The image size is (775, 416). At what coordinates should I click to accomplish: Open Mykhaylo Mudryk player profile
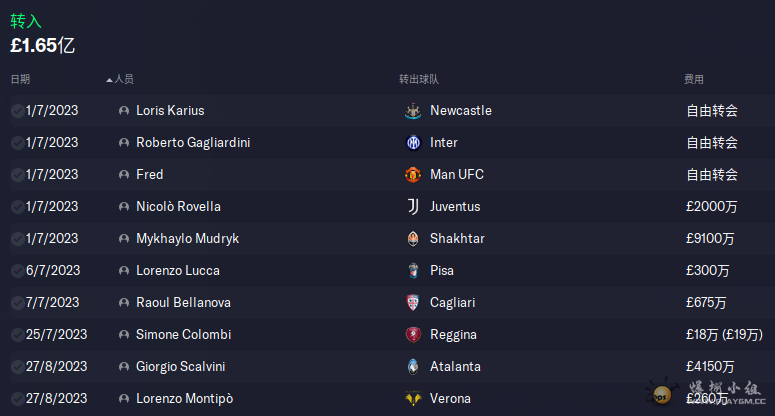187,239
